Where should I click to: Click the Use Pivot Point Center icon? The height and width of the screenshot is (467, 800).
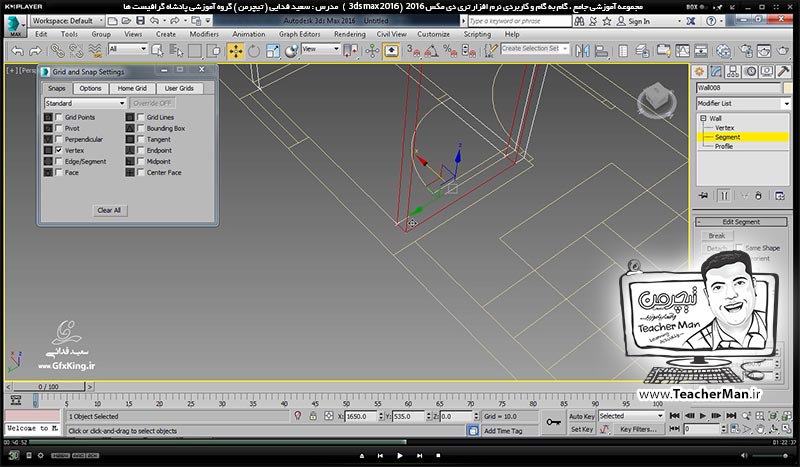pos(350,51)
